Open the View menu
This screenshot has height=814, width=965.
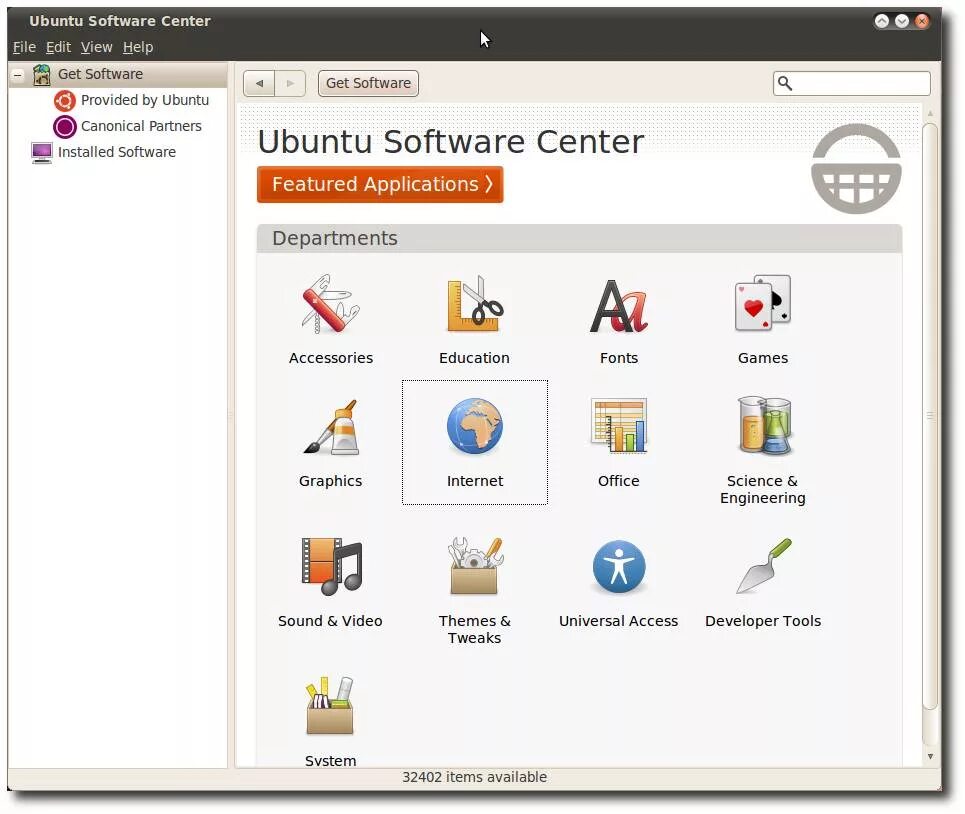coord(97,47)
